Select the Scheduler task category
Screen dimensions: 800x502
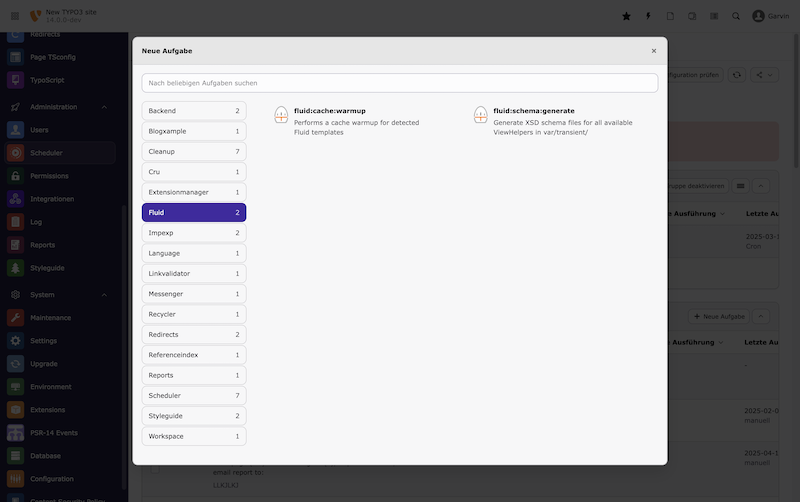coord(194,395)
